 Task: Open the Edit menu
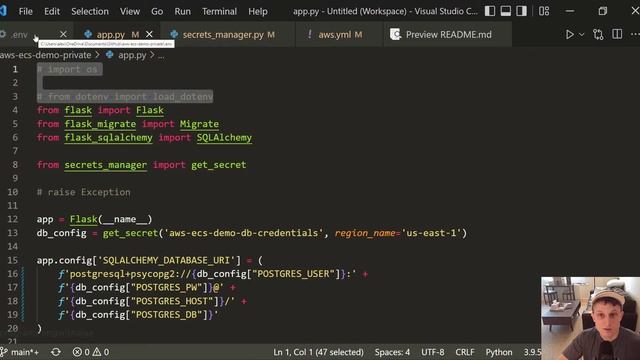coord(52,11)
